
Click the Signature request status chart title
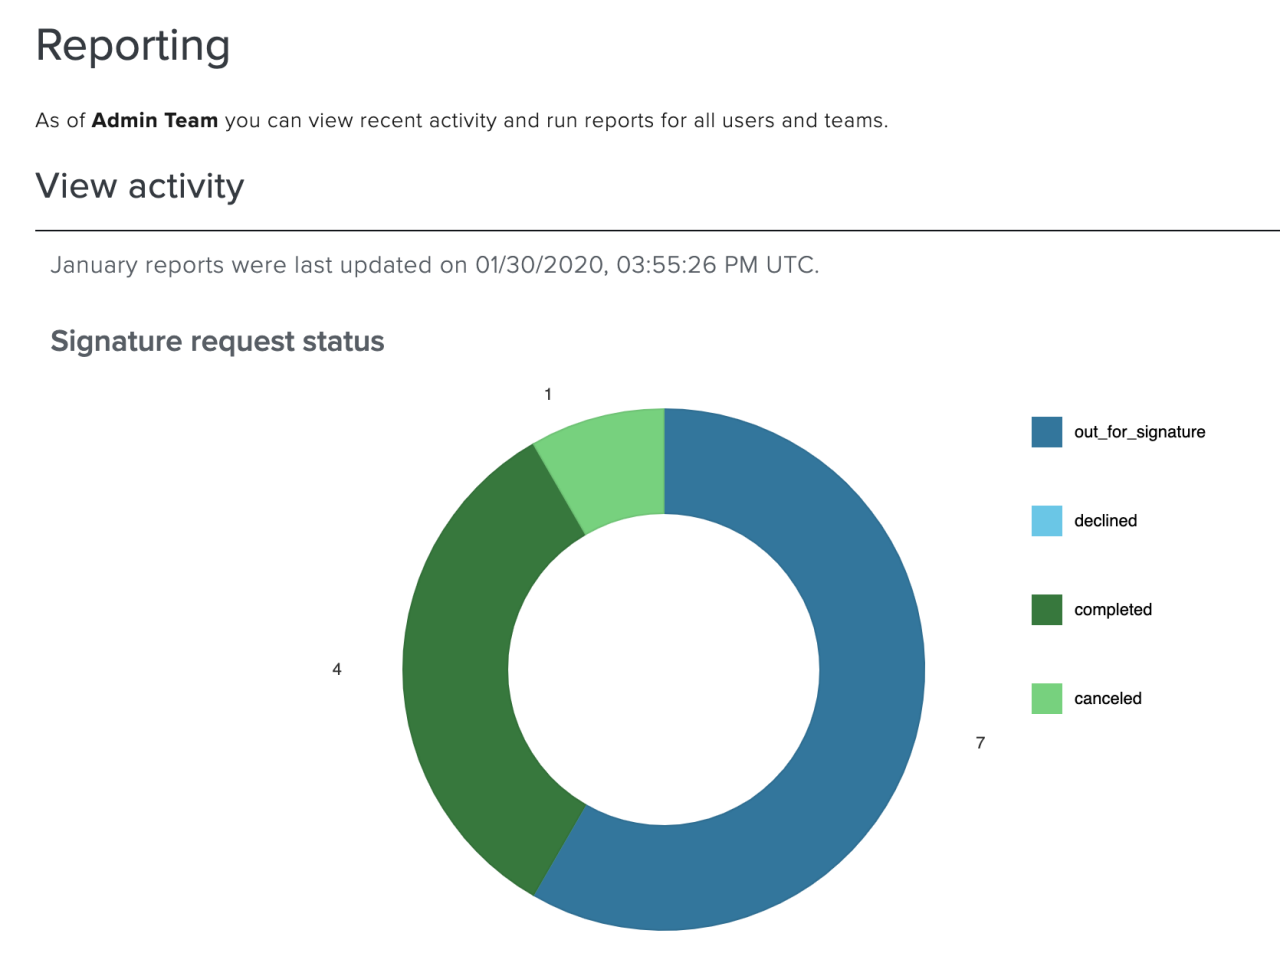(x=217, y=341)
